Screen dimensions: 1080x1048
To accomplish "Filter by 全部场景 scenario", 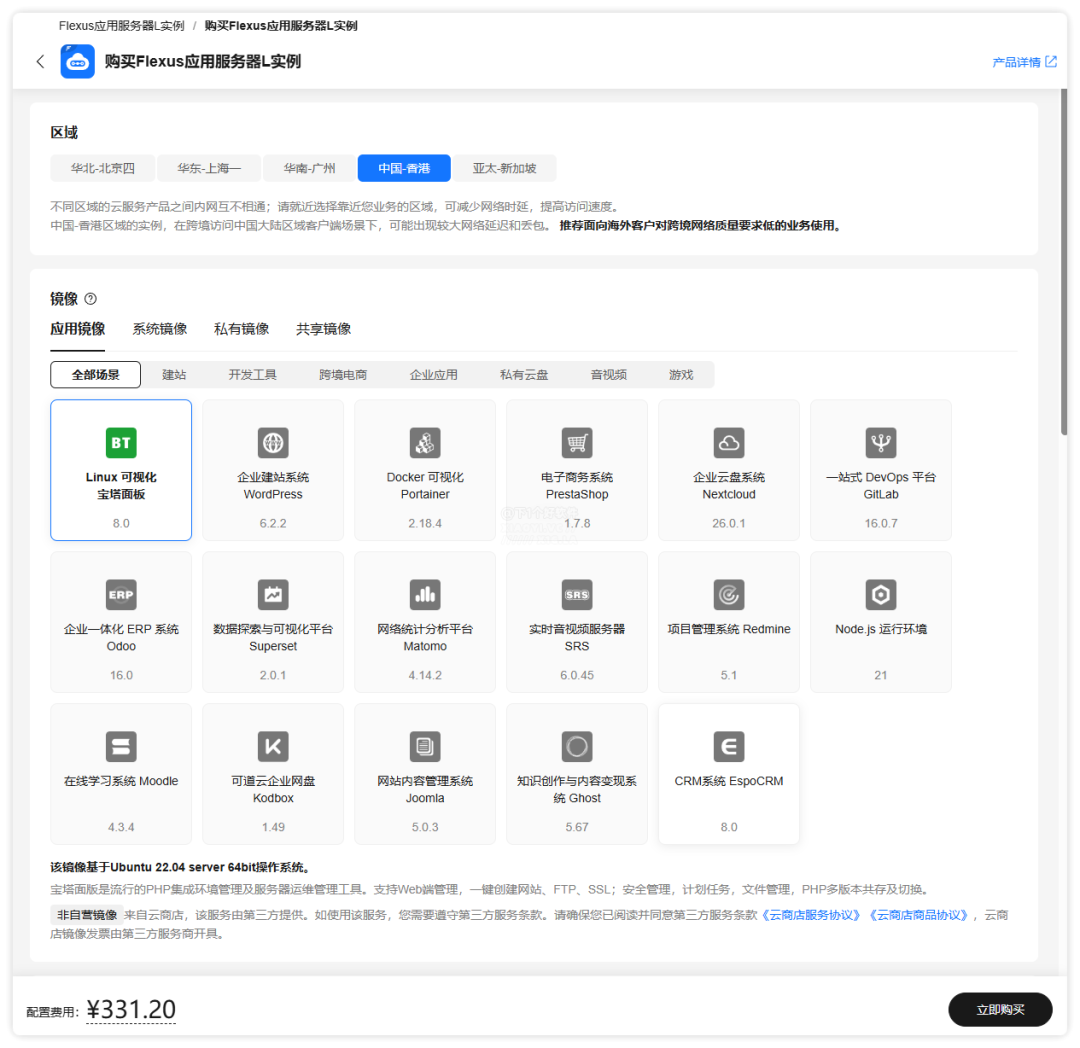I will (x=96, y=375).
